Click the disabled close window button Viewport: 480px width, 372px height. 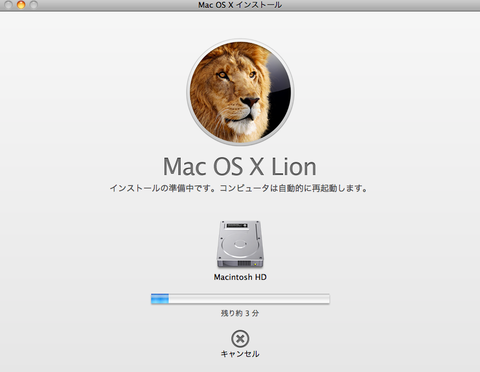tap(8, 5)
